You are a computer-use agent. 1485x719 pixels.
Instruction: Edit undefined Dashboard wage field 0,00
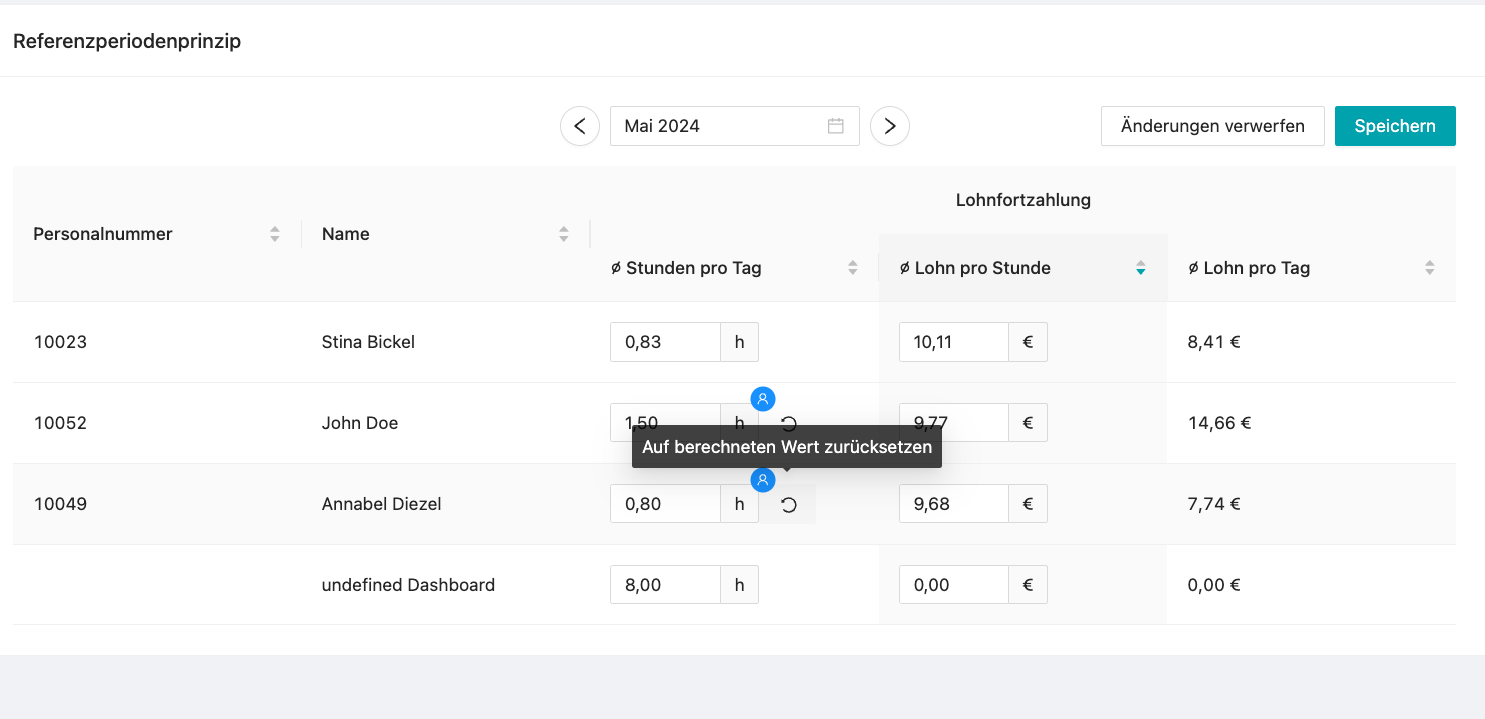click(x=953, y=585)
